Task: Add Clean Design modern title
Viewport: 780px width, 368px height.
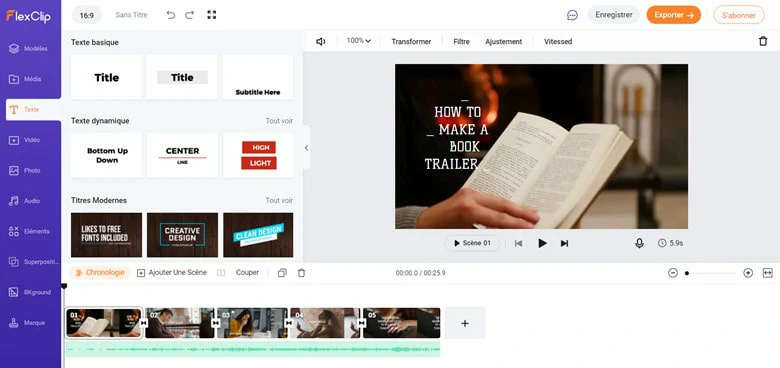Action: (x=258, y=235)
